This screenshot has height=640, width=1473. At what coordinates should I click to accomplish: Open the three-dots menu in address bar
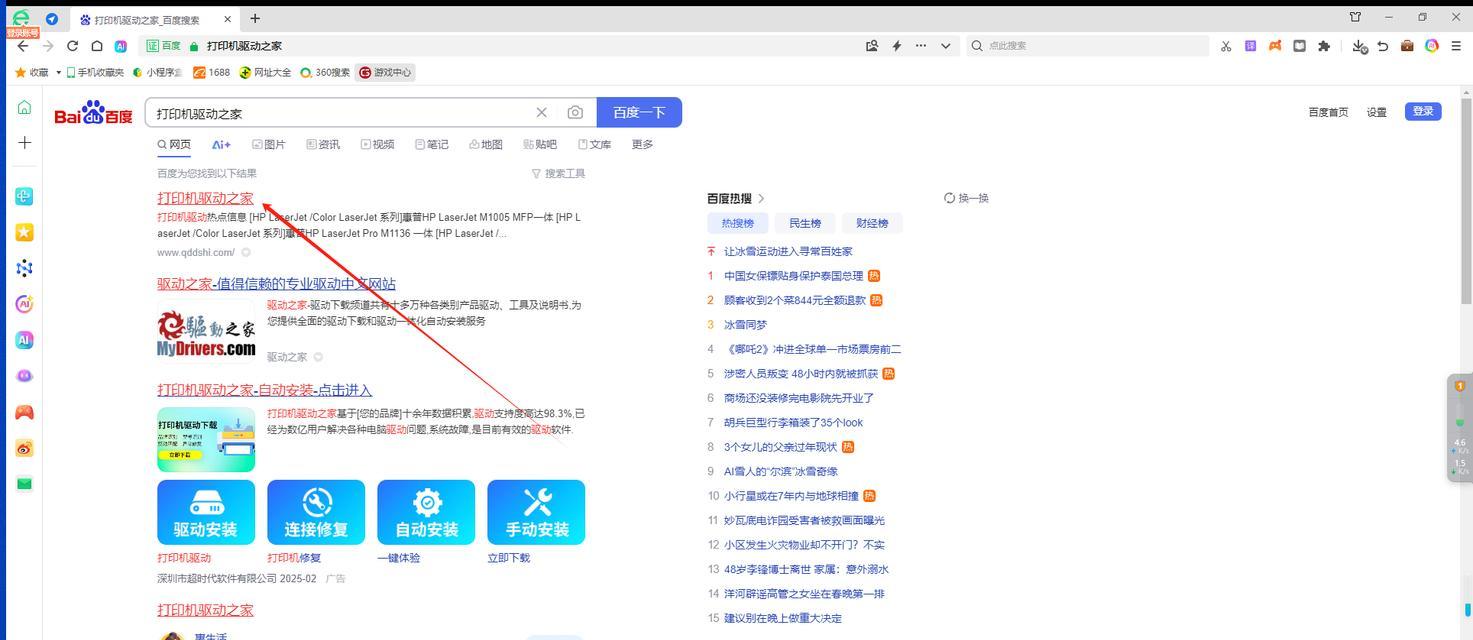click(921, 46)
